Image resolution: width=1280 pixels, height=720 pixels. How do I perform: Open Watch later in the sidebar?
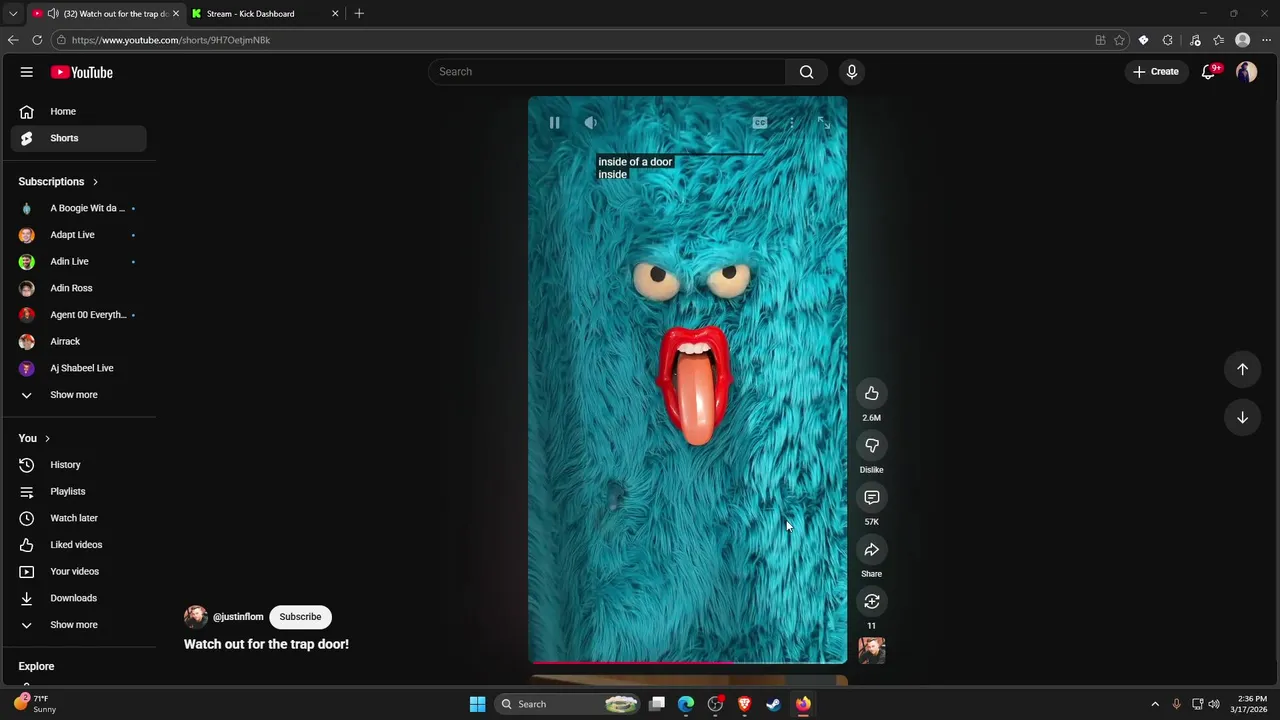tap(79, 518)
